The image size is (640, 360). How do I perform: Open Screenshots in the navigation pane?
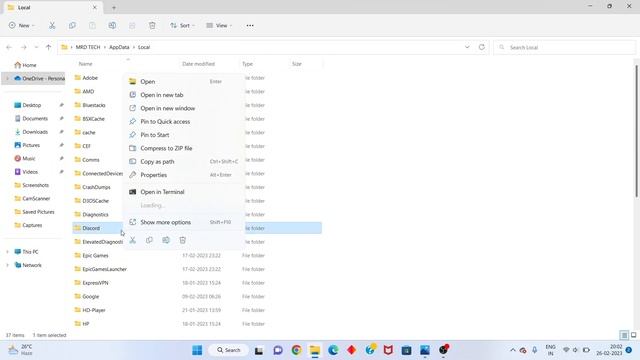(31, 185)
